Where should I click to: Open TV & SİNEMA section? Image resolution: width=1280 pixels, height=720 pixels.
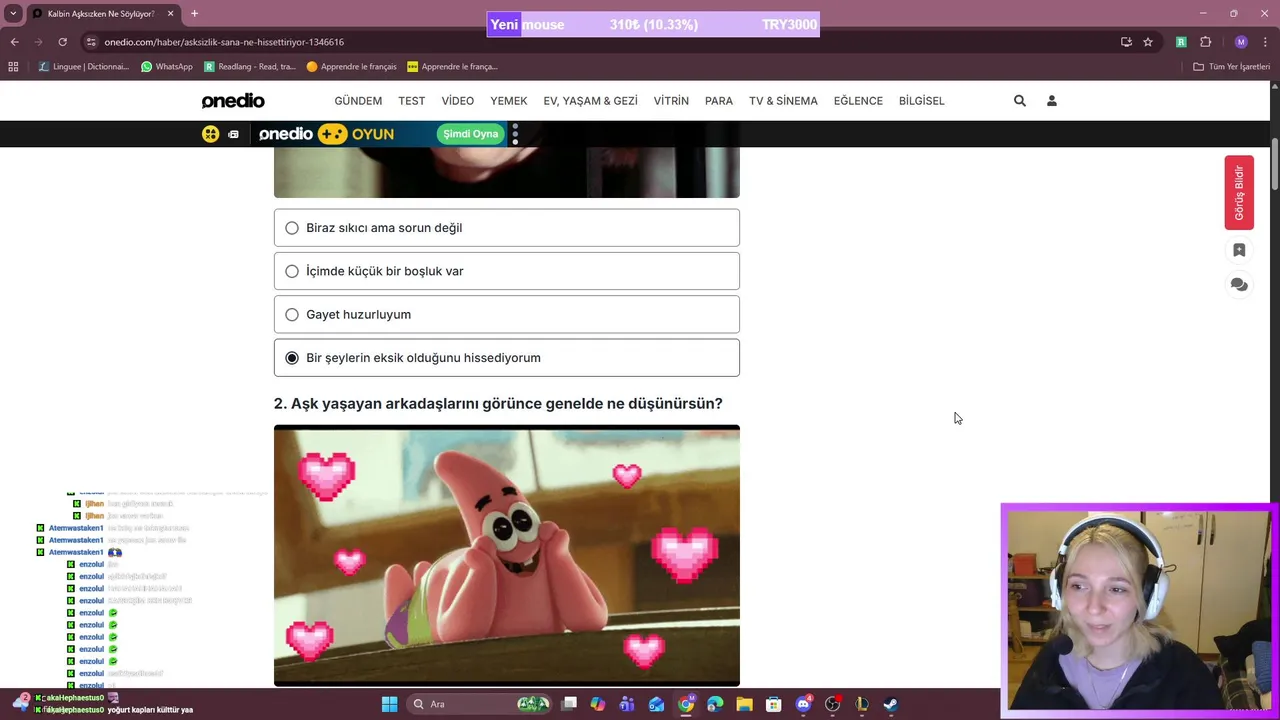(x=783, y=101)
